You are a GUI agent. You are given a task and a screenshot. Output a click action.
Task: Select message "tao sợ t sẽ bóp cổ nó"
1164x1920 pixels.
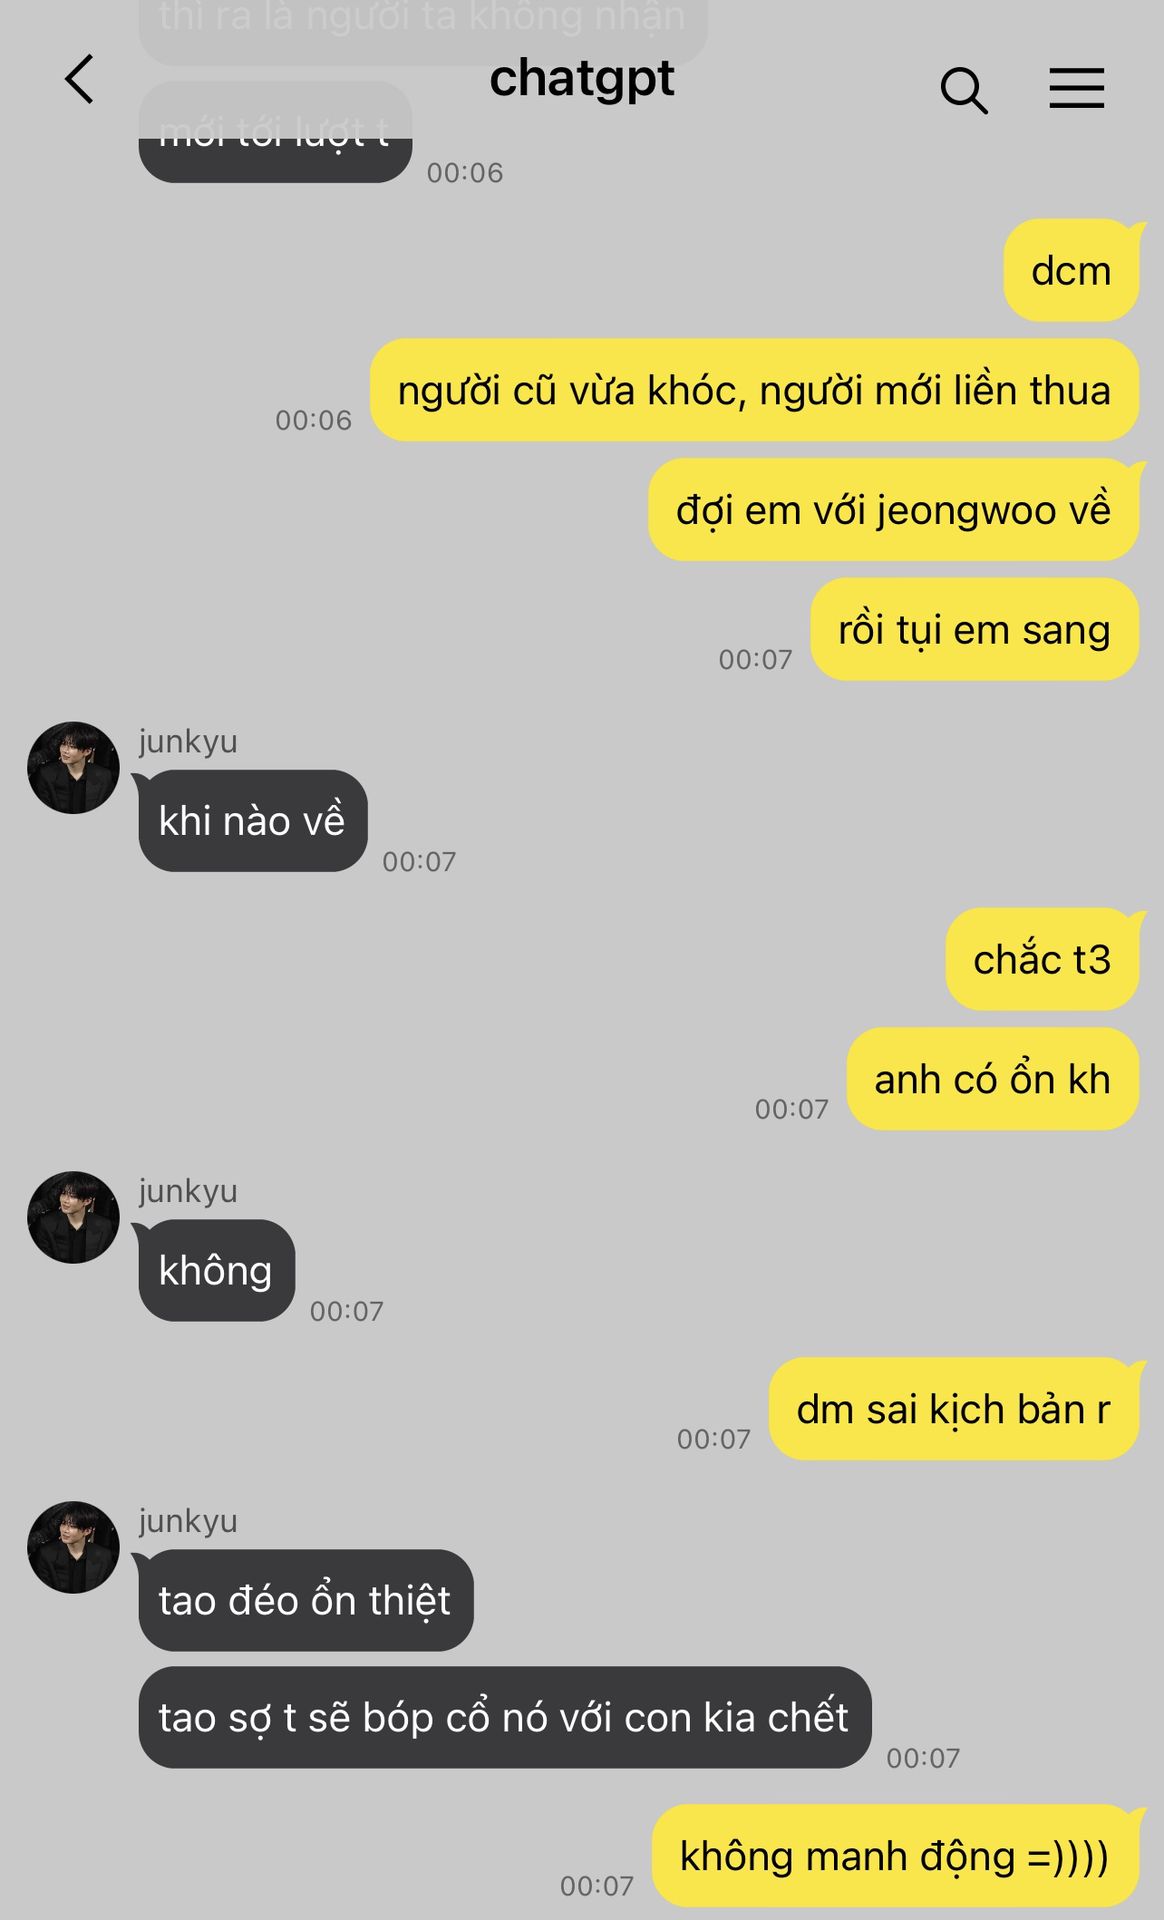pyautogui.click(x=505, y=1717)
